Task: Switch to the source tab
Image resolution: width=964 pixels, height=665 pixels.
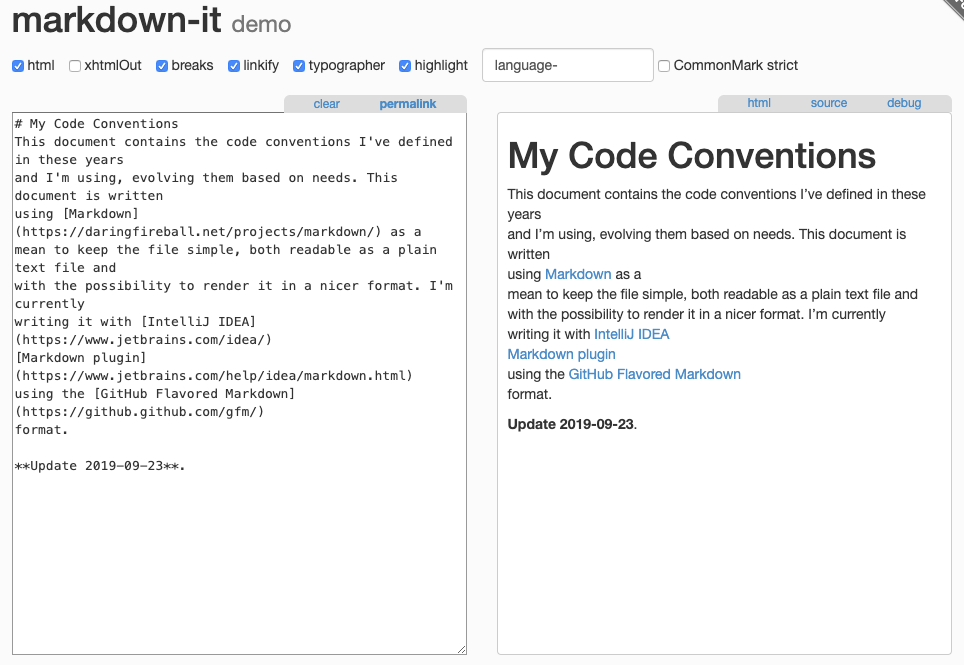Action: pyautogui.click(x=829, y=102)
